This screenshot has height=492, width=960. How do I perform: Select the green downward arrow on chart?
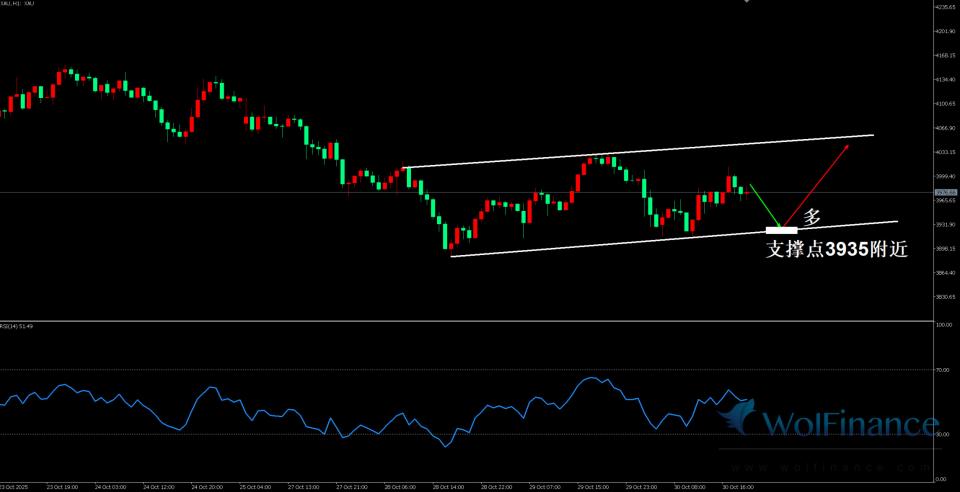[764, 205]
